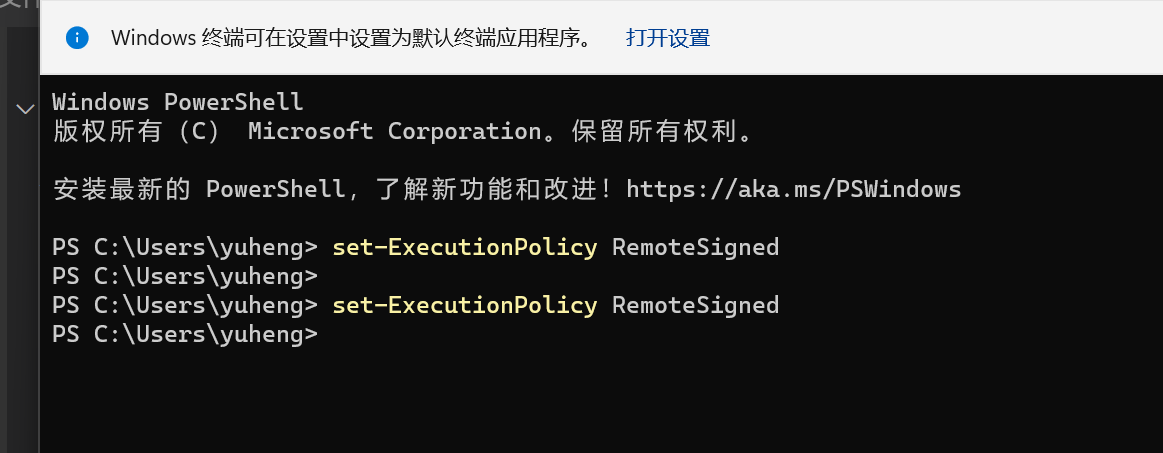Screen dimensions: 1163x453
Task: Select the default terminal notification message text
Action: point(353,38)
